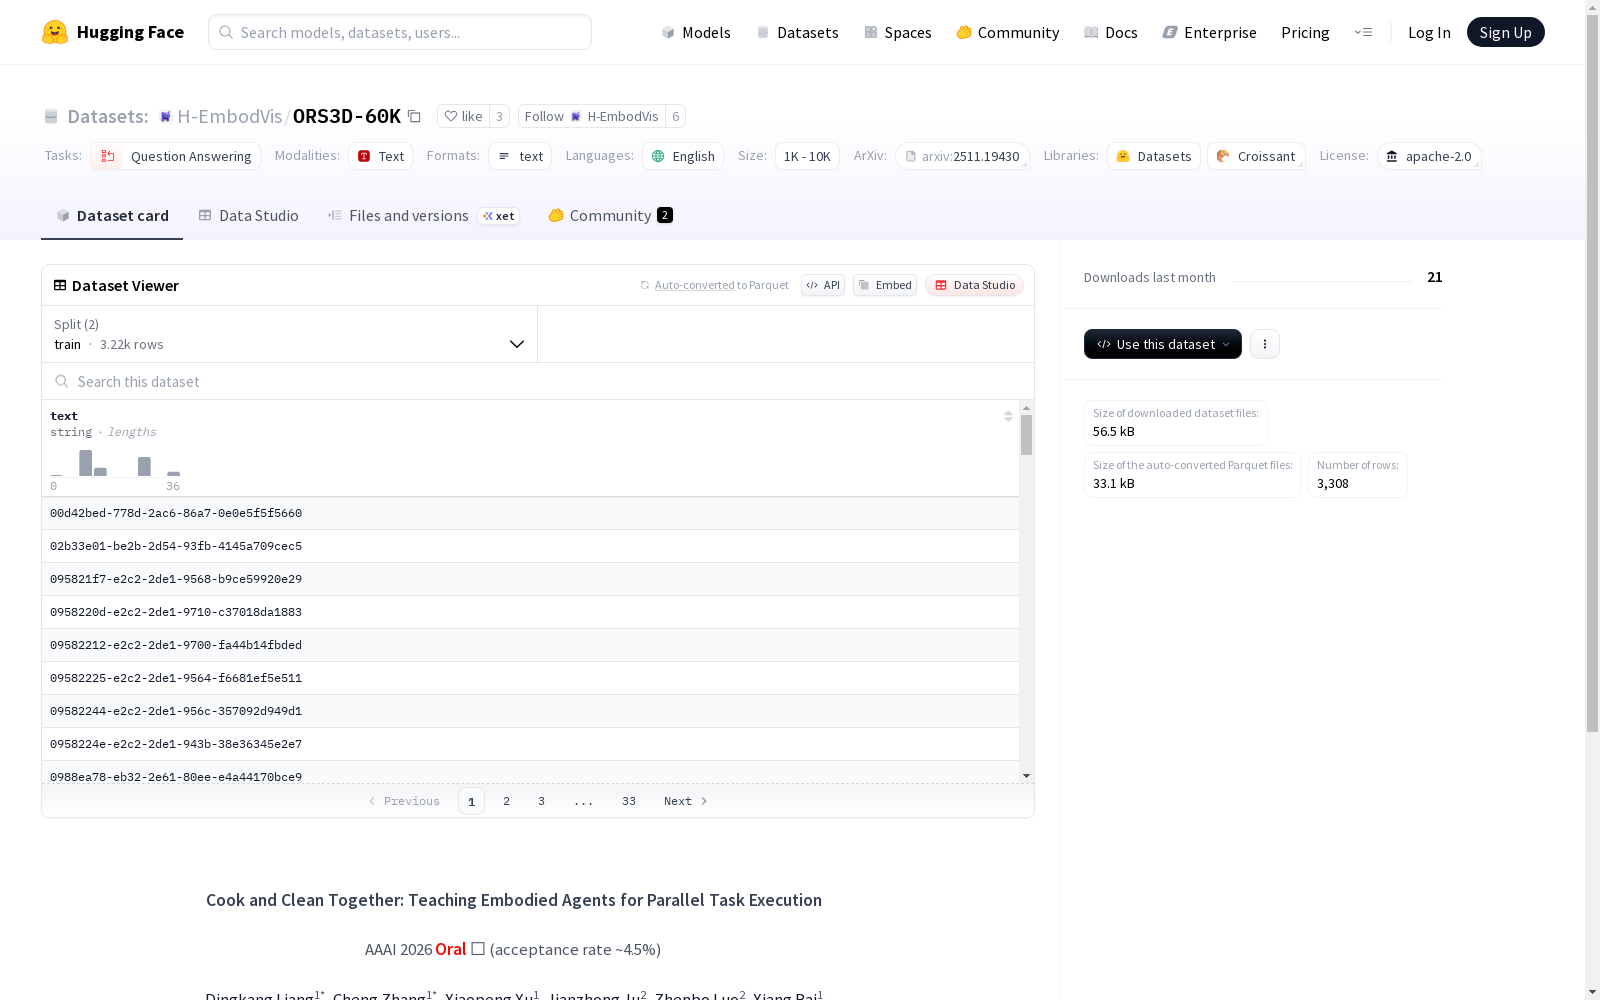
Task: Open the three-dot more options menu
Action: click(1265, 344)
